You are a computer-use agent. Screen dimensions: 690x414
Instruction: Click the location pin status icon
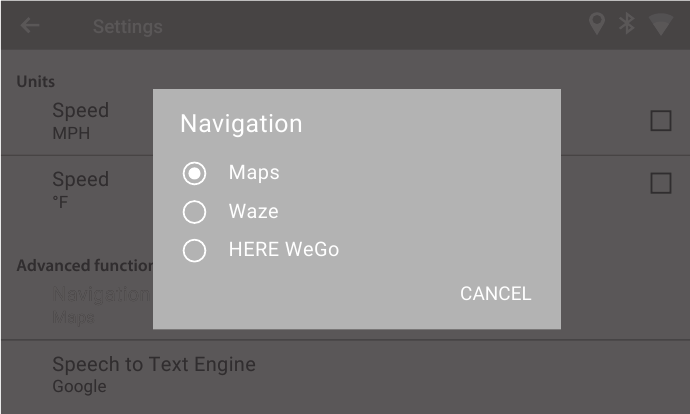[x=597, y=24]
